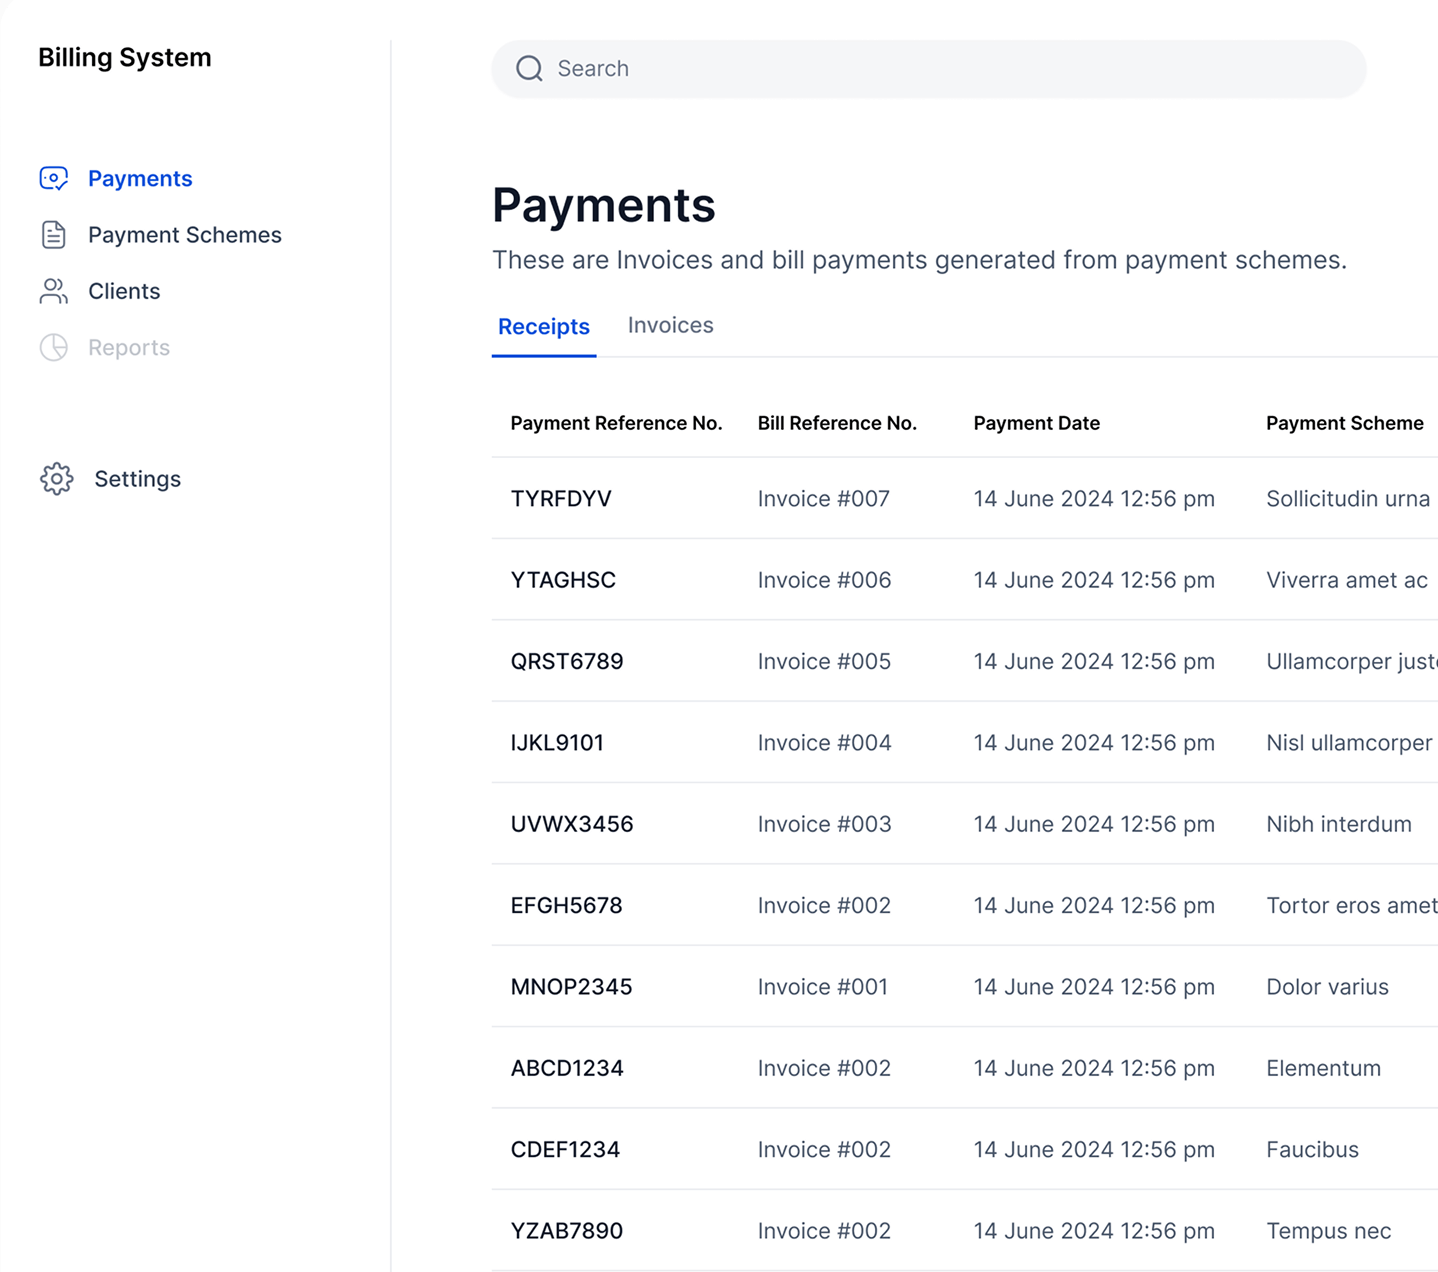Select payment reference MNOP2345
The height and width of the screenshot is (1272, 1438).
571,987
